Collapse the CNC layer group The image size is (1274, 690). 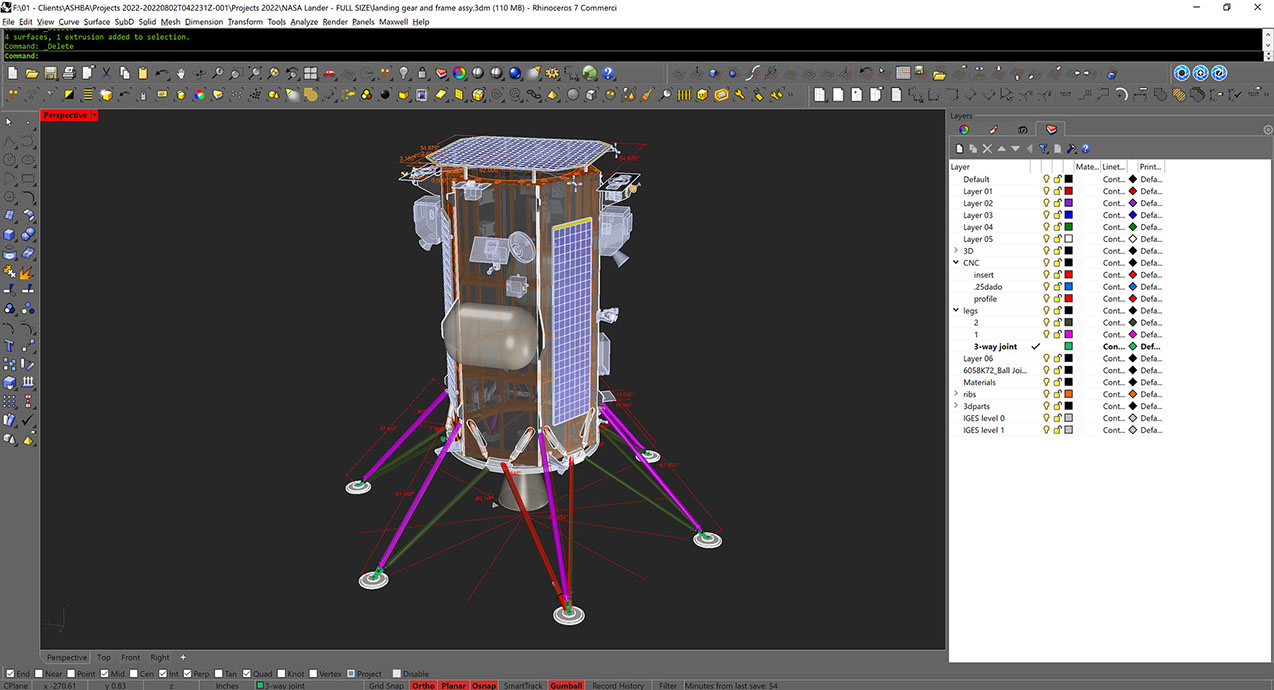956,263
